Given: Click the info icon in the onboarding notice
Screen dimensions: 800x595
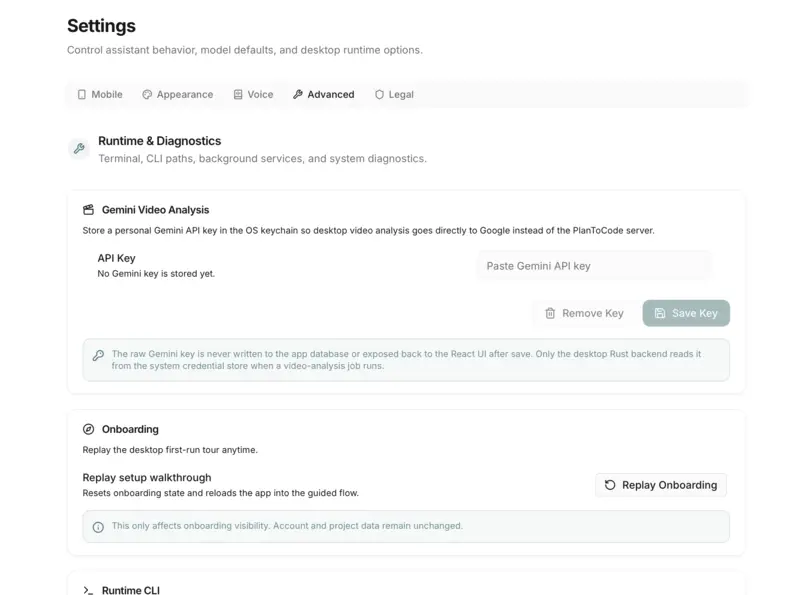Looking at the screenshot, I should click(98, 525).
